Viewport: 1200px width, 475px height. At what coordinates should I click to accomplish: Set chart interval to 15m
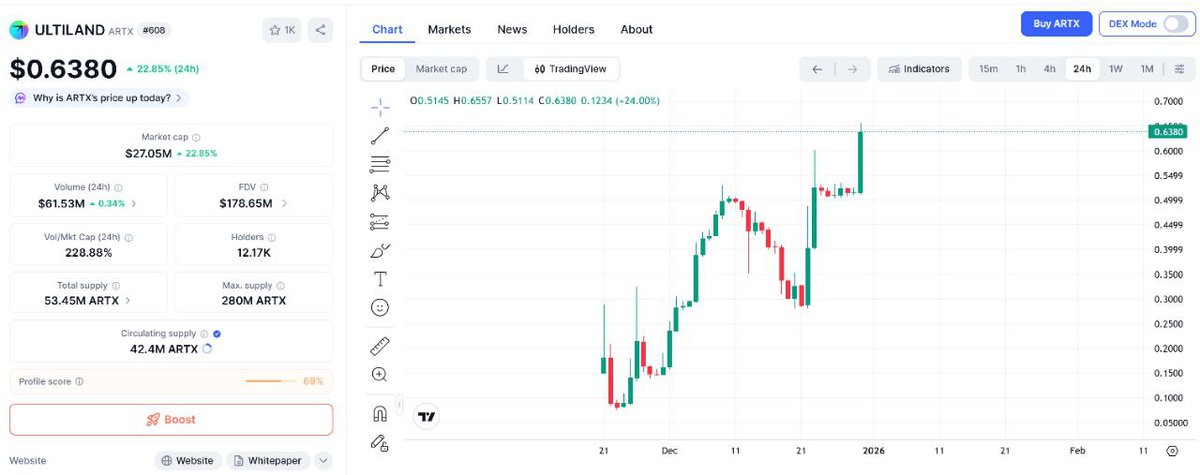[988, 69]
